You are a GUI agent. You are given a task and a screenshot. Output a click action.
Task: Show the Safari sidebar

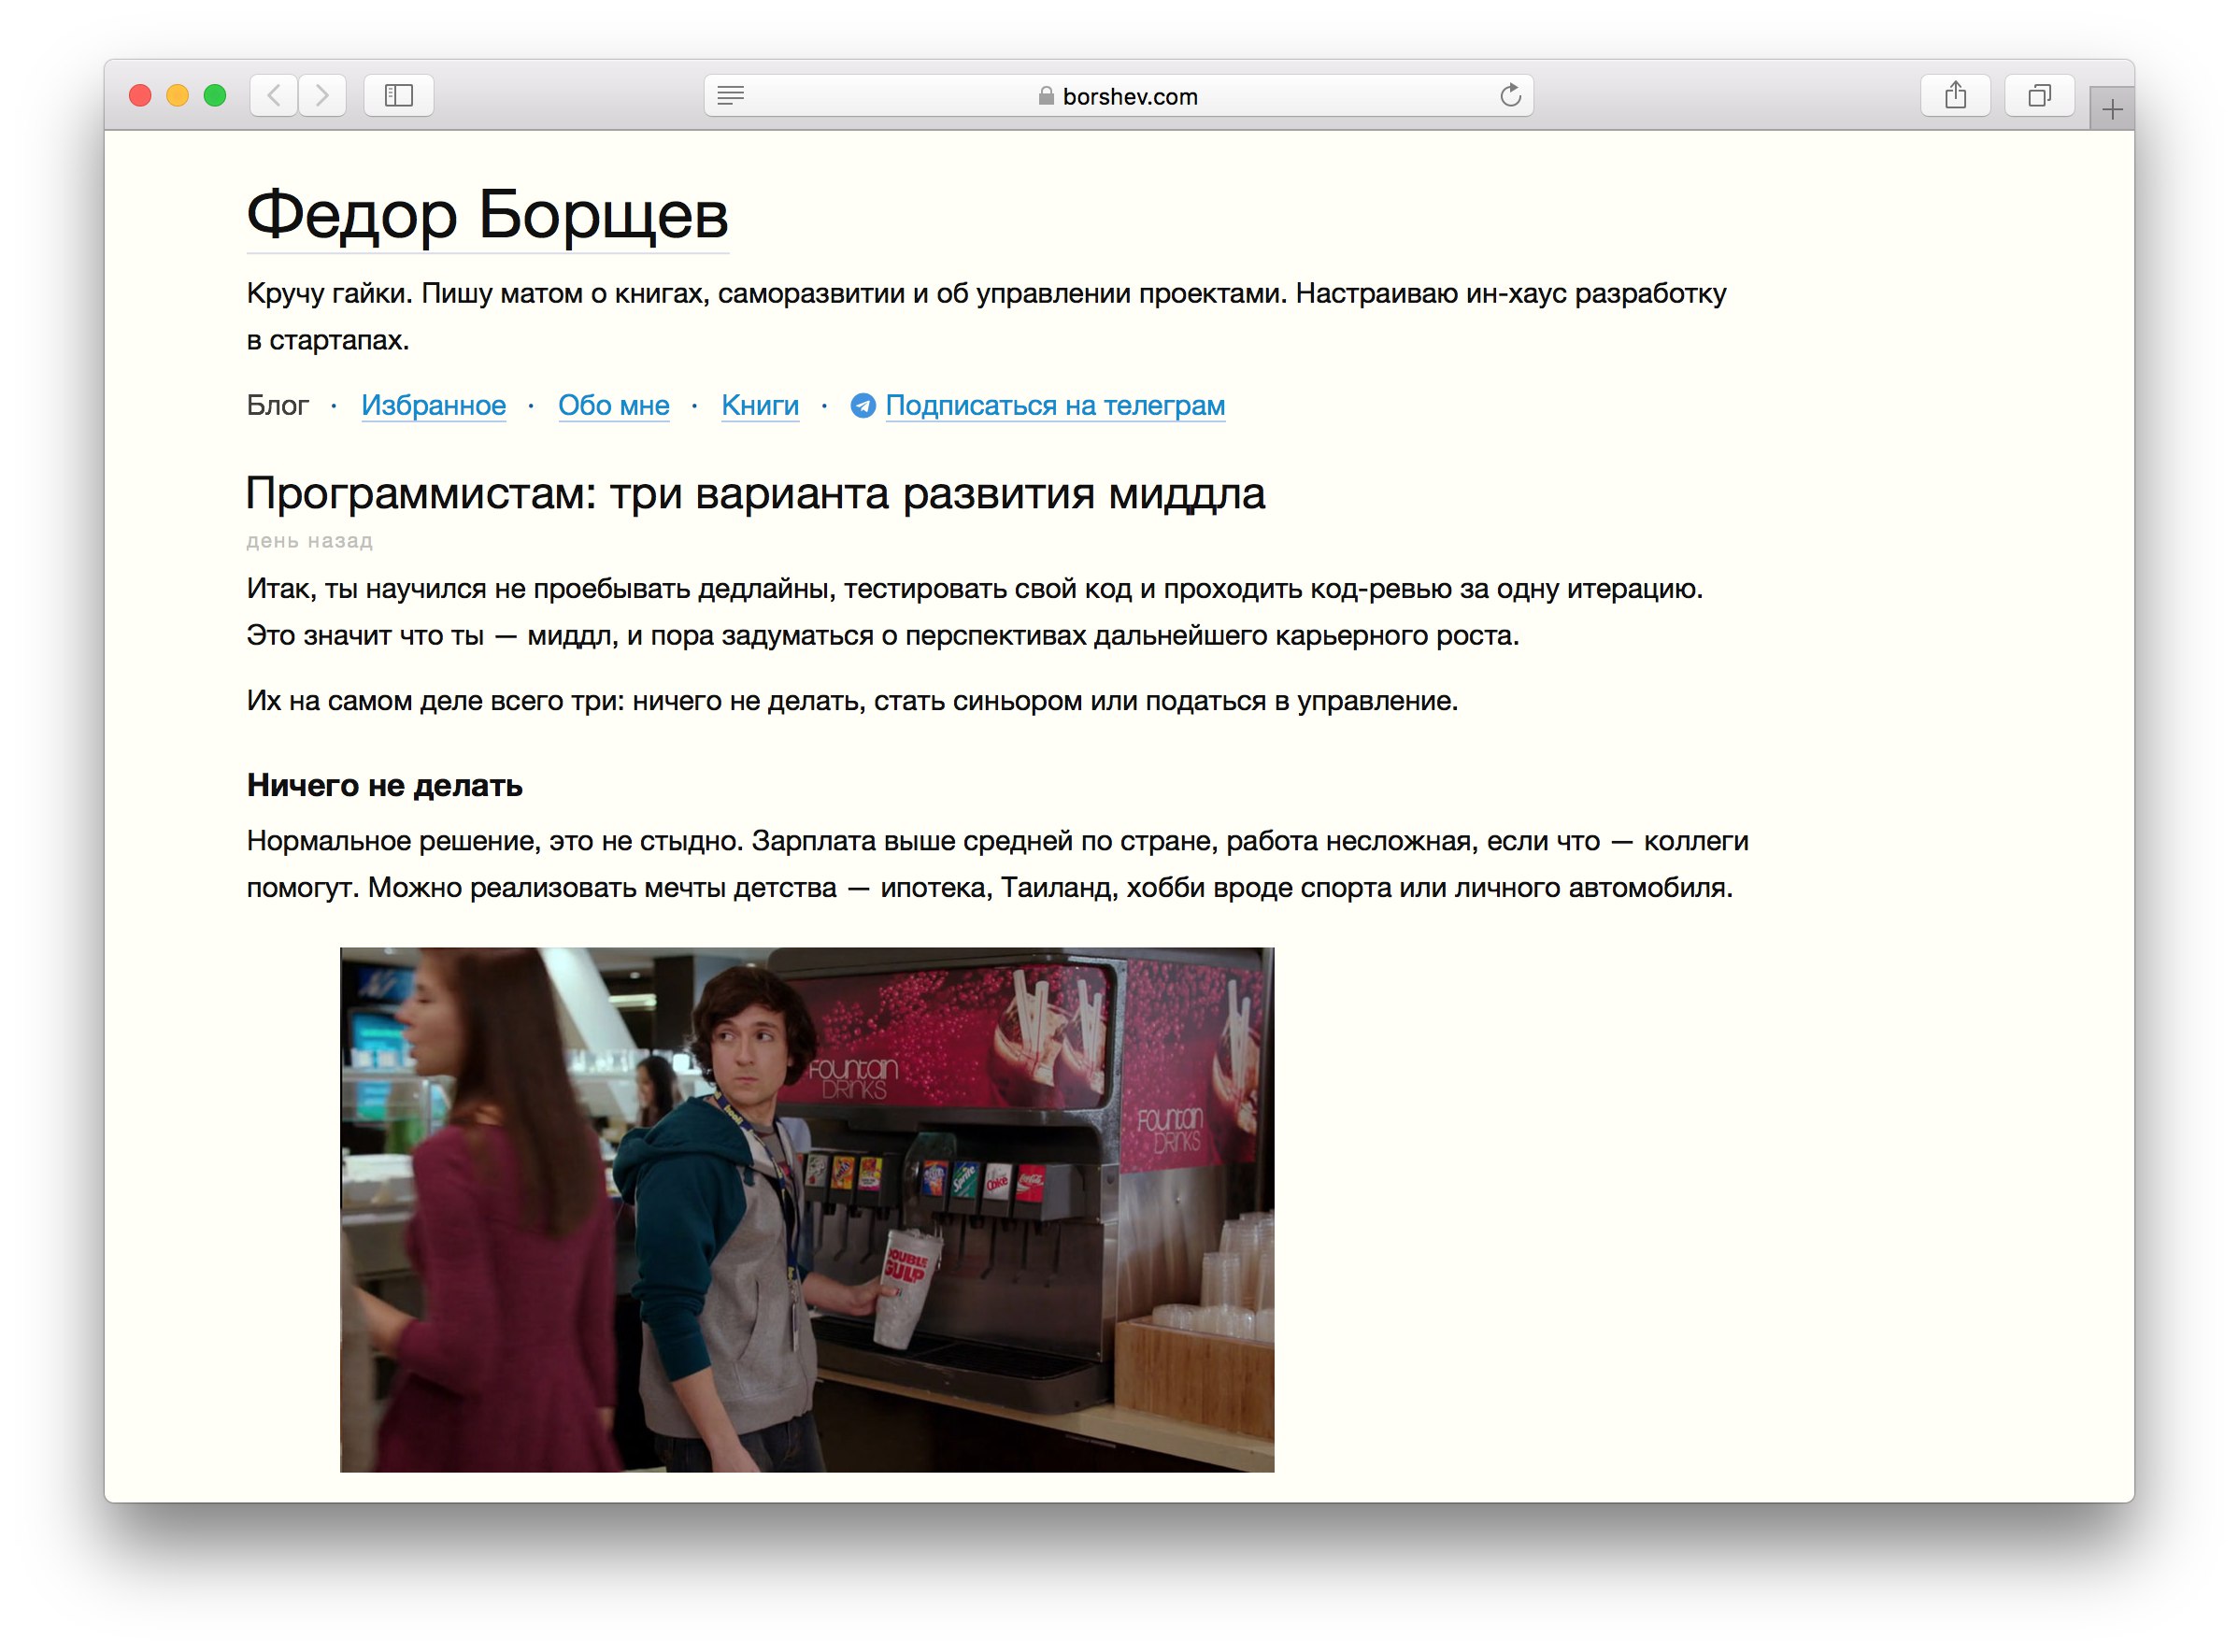pyautogui.click(x=399, y=96)
